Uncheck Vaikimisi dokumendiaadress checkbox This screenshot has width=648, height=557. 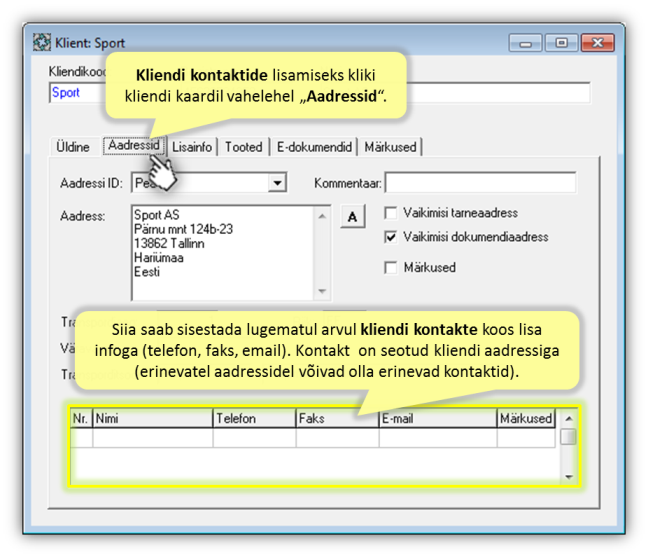pyautogui.click(x=391, y=237)
